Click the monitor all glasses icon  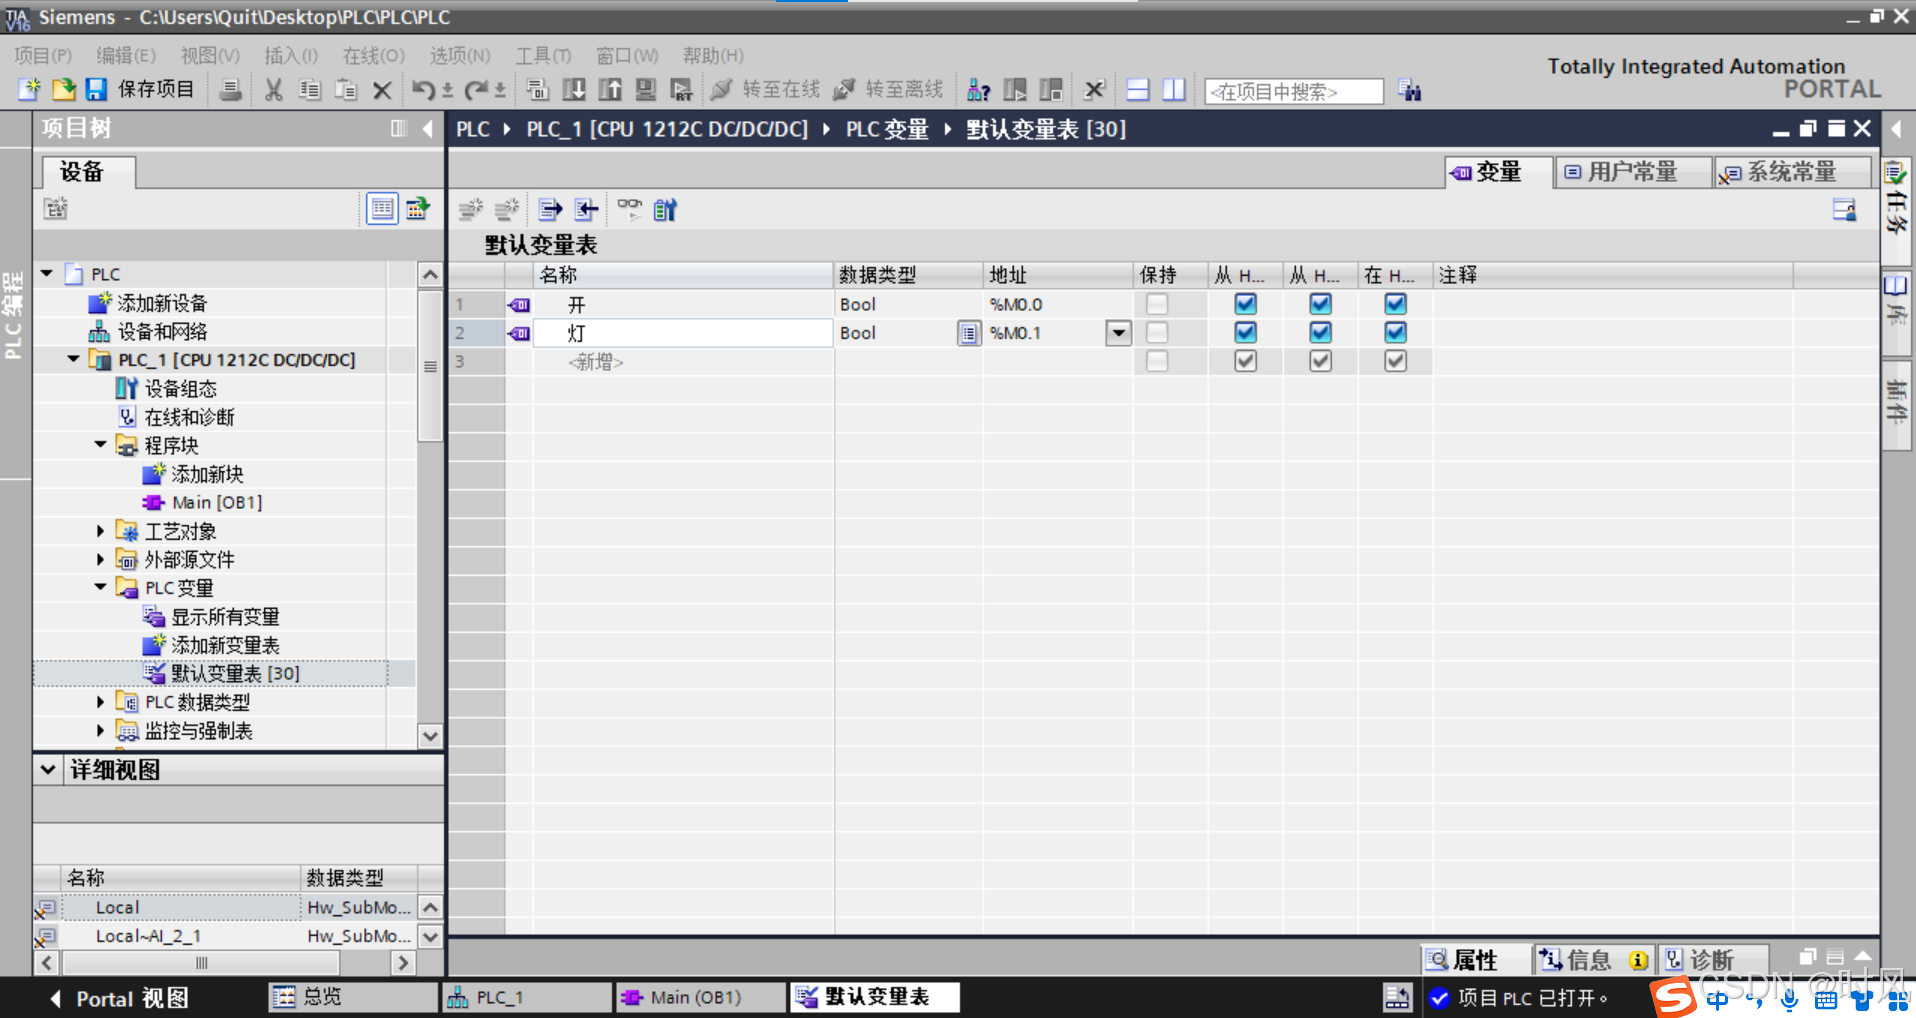tap(629, 208)
